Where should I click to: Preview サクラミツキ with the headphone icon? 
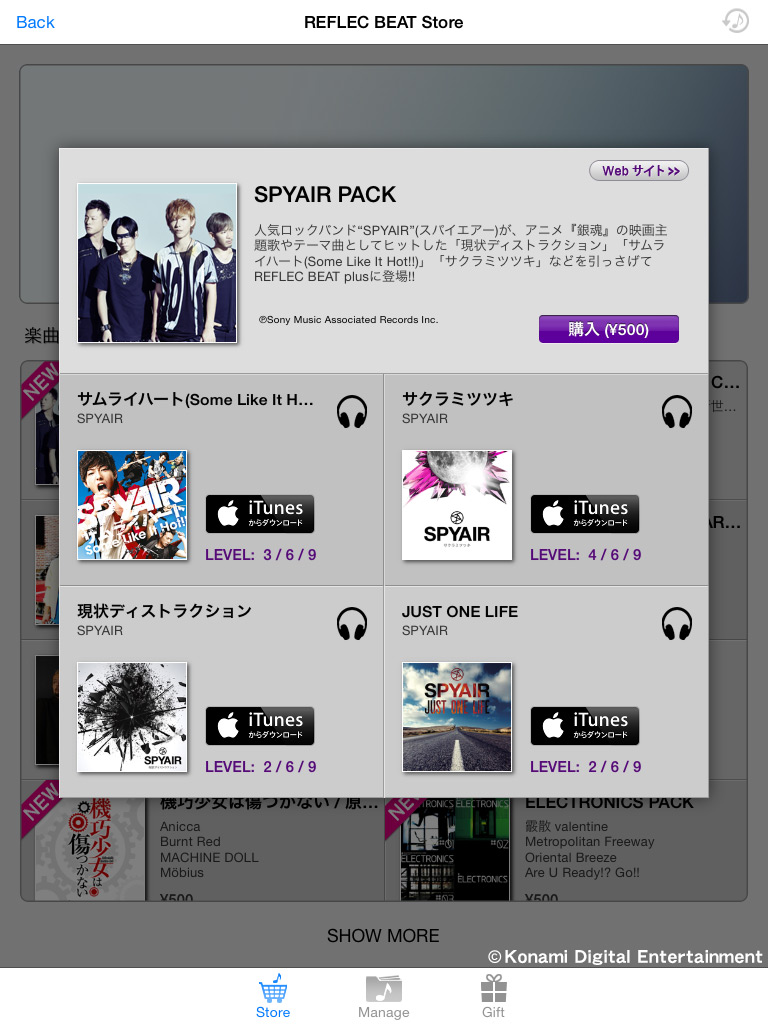[677, 411]
